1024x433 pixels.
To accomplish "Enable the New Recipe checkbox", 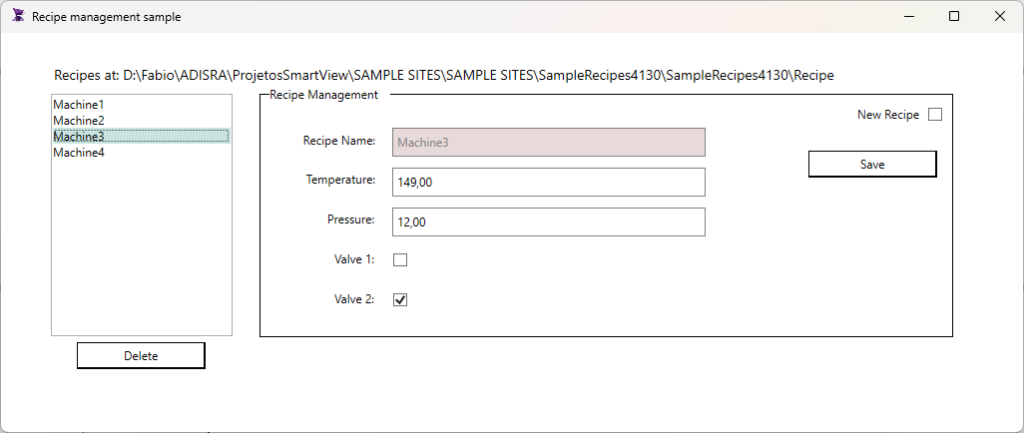I will (935, 115).
